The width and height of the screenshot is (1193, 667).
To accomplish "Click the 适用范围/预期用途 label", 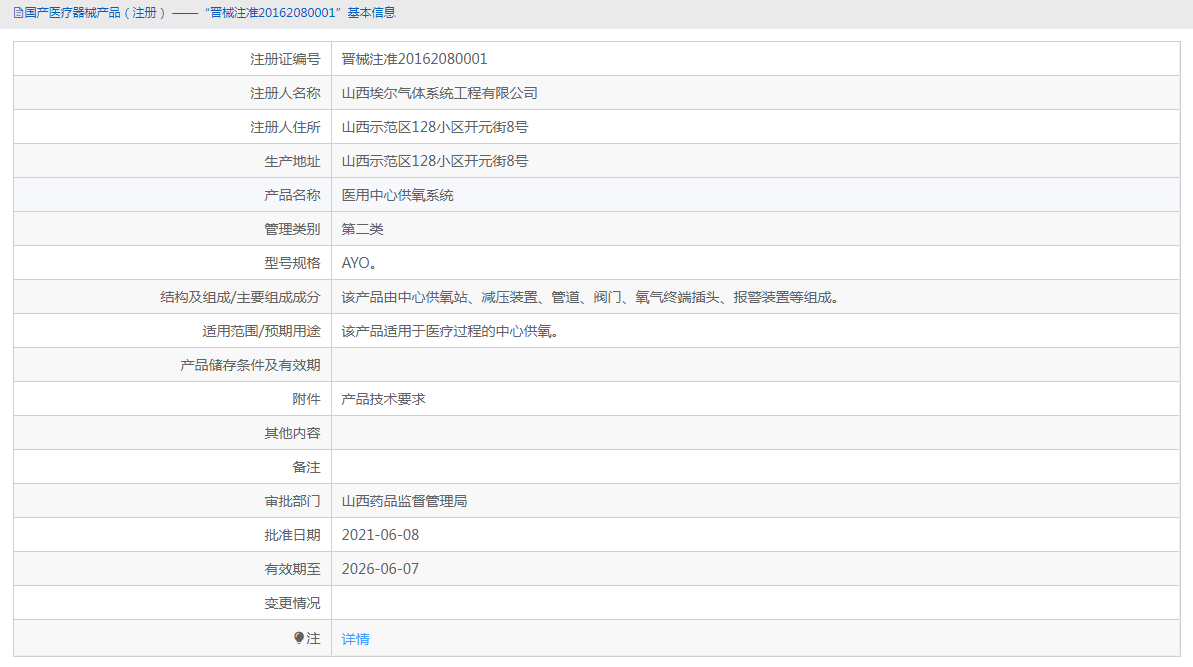I will point(261,332).
